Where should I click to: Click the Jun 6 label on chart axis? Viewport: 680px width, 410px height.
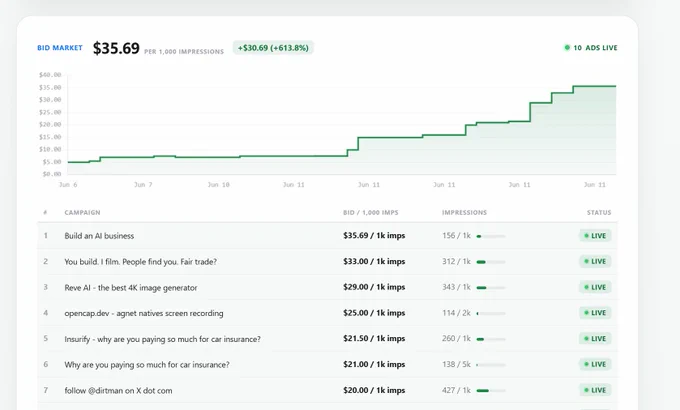click(68, 185)
